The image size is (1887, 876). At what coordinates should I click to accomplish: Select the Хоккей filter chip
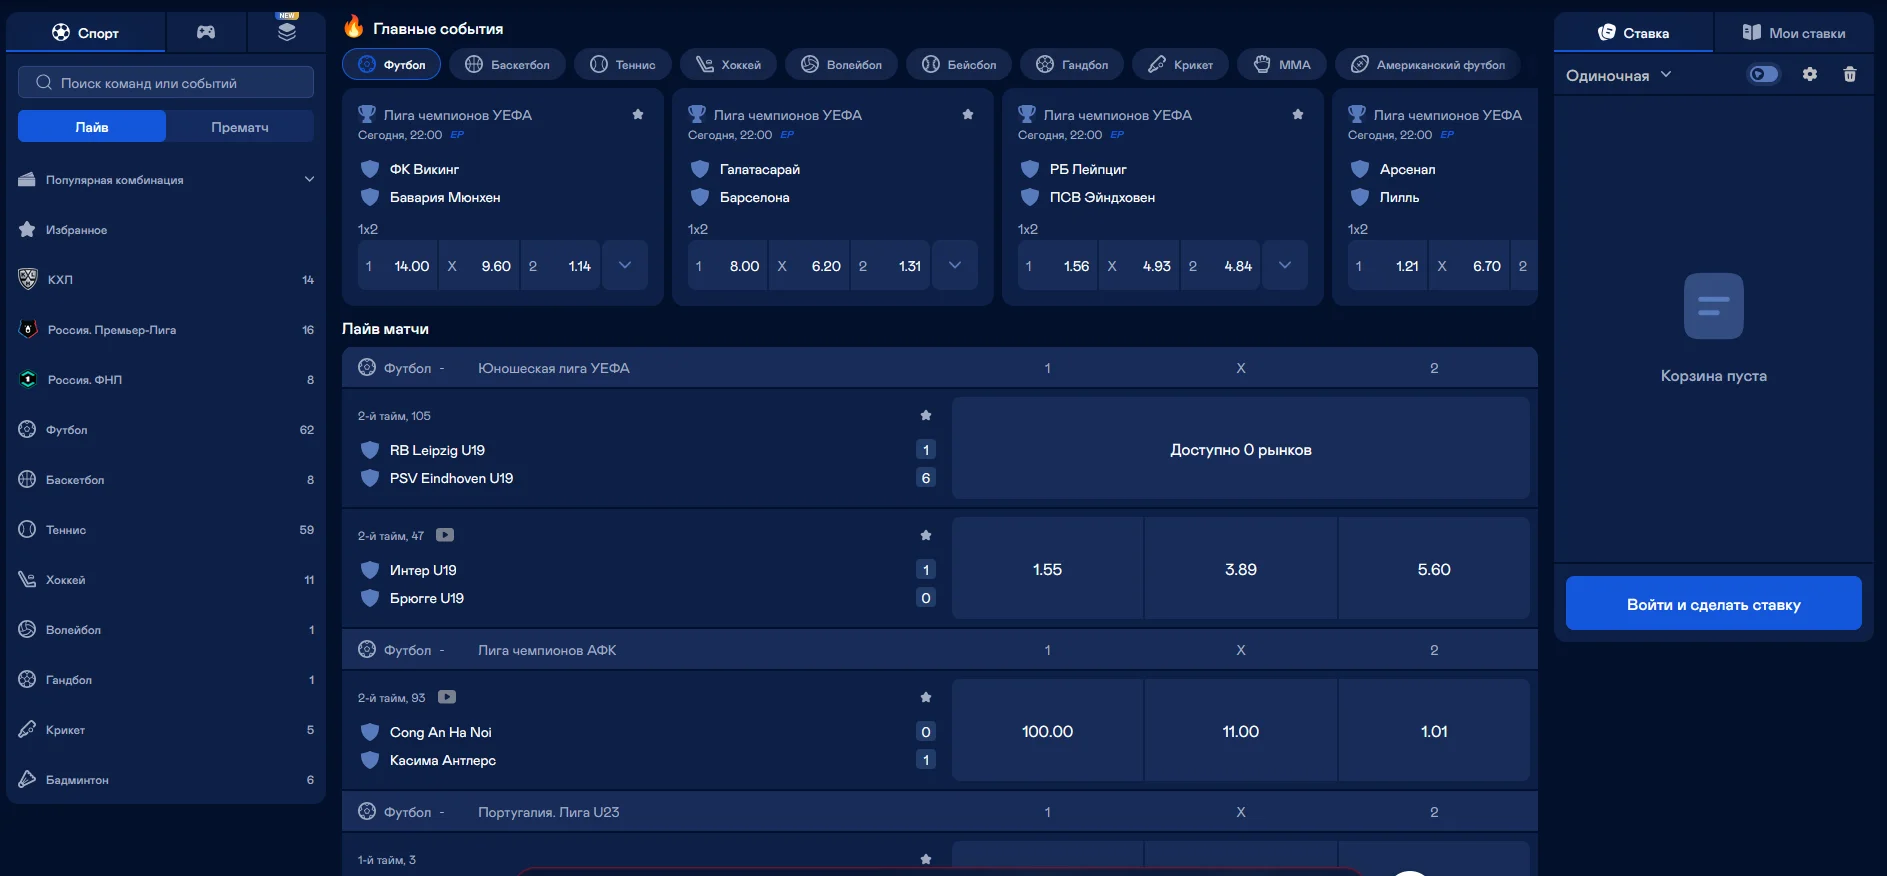tap(728, 64)
